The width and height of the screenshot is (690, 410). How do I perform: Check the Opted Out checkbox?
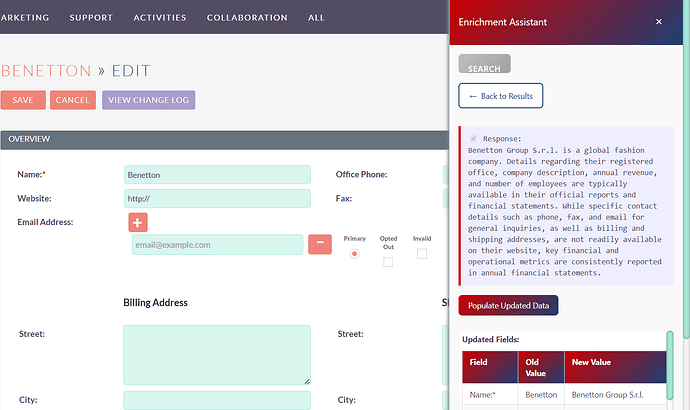388,262
